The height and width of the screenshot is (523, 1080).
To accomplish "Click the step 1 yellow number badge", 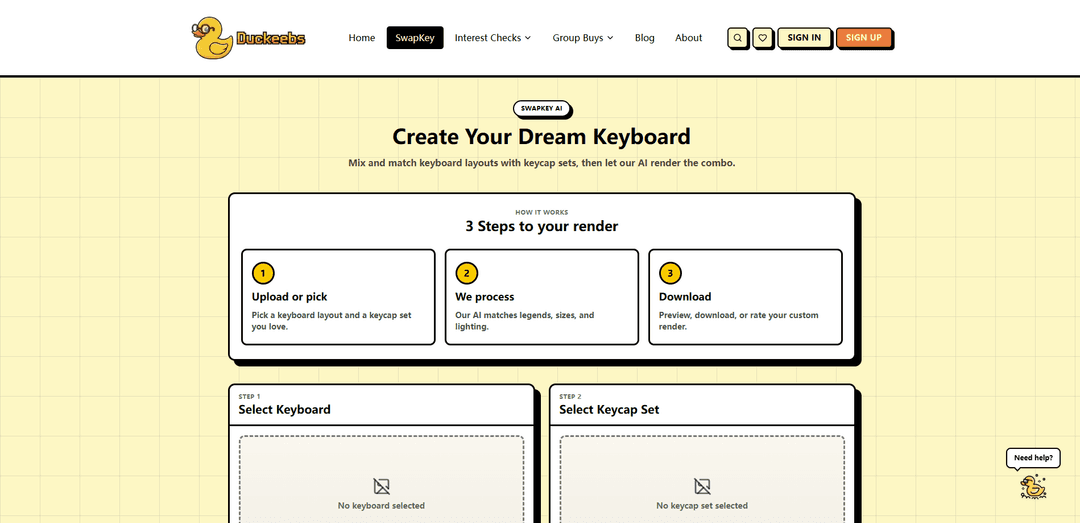I will (263, 273).
